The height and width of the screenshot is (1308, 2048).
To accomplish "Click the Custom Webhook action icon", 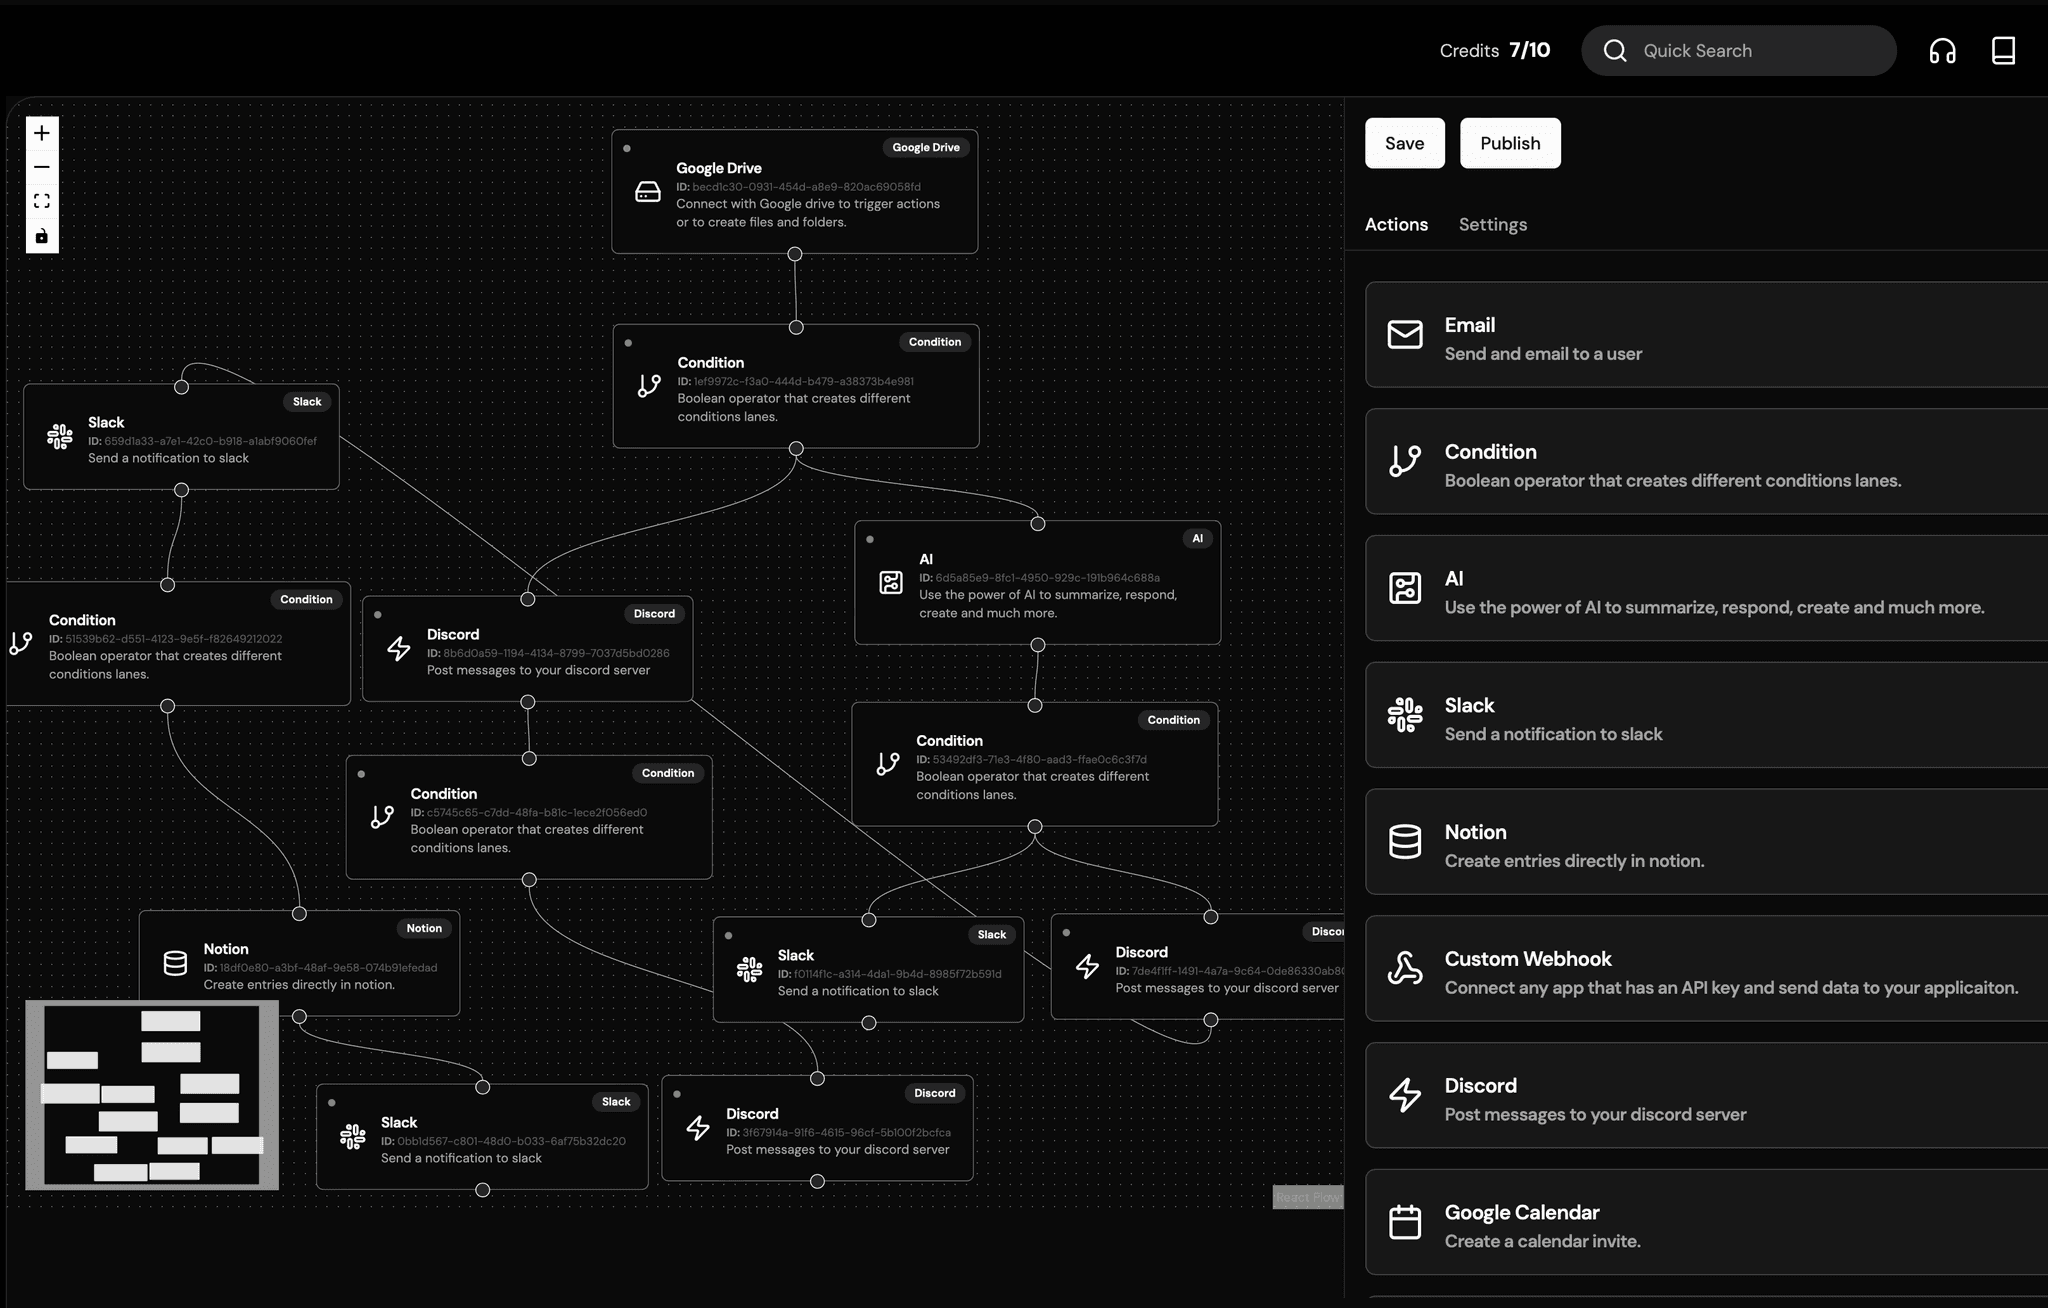I will pos(1405,968).
